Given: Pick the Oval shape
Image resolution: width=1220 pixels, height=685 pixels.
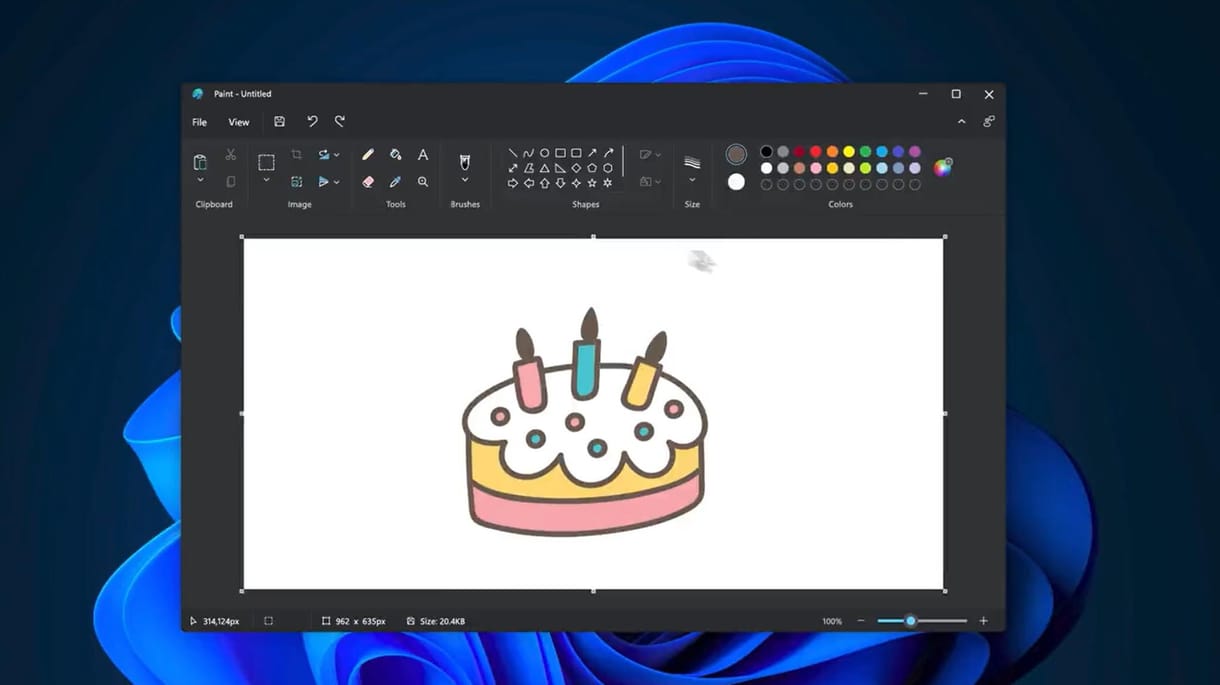Looking at the screenshot, I should pyautogui.click(x=545, y=153).
